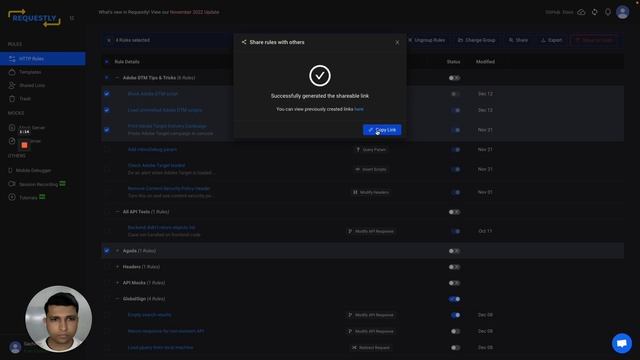The width and height of the screenshot is (640, 360).
Task: Click the share icon in dialog title
Action: [x=244, y=42]
